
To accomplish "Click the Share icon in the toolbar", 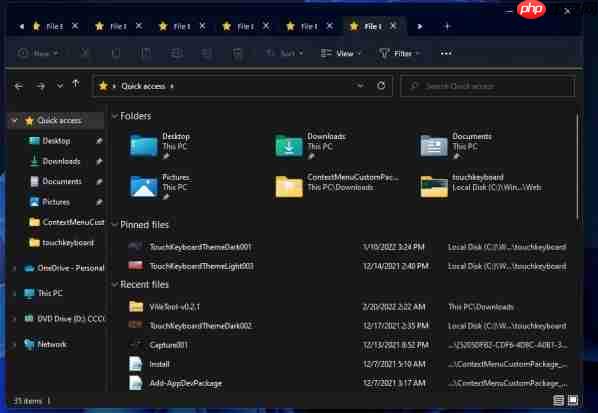I will pos(207,53).
